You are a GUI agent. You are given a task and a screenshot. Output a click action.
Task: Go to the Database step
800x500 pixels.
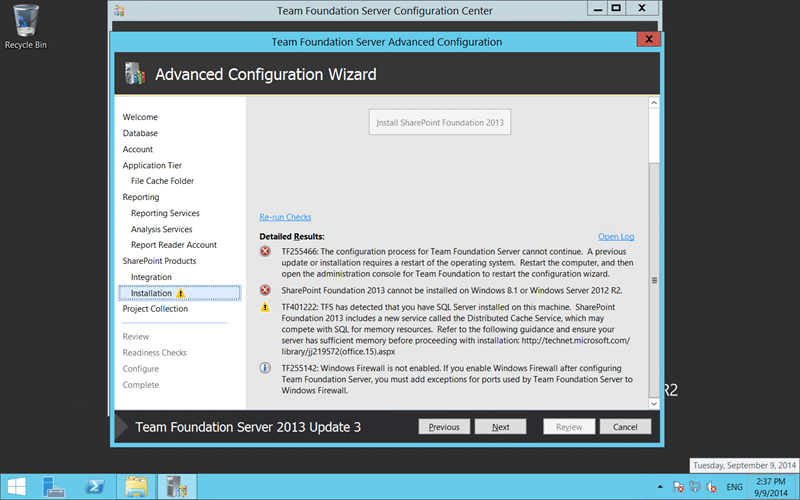[140, 133]
